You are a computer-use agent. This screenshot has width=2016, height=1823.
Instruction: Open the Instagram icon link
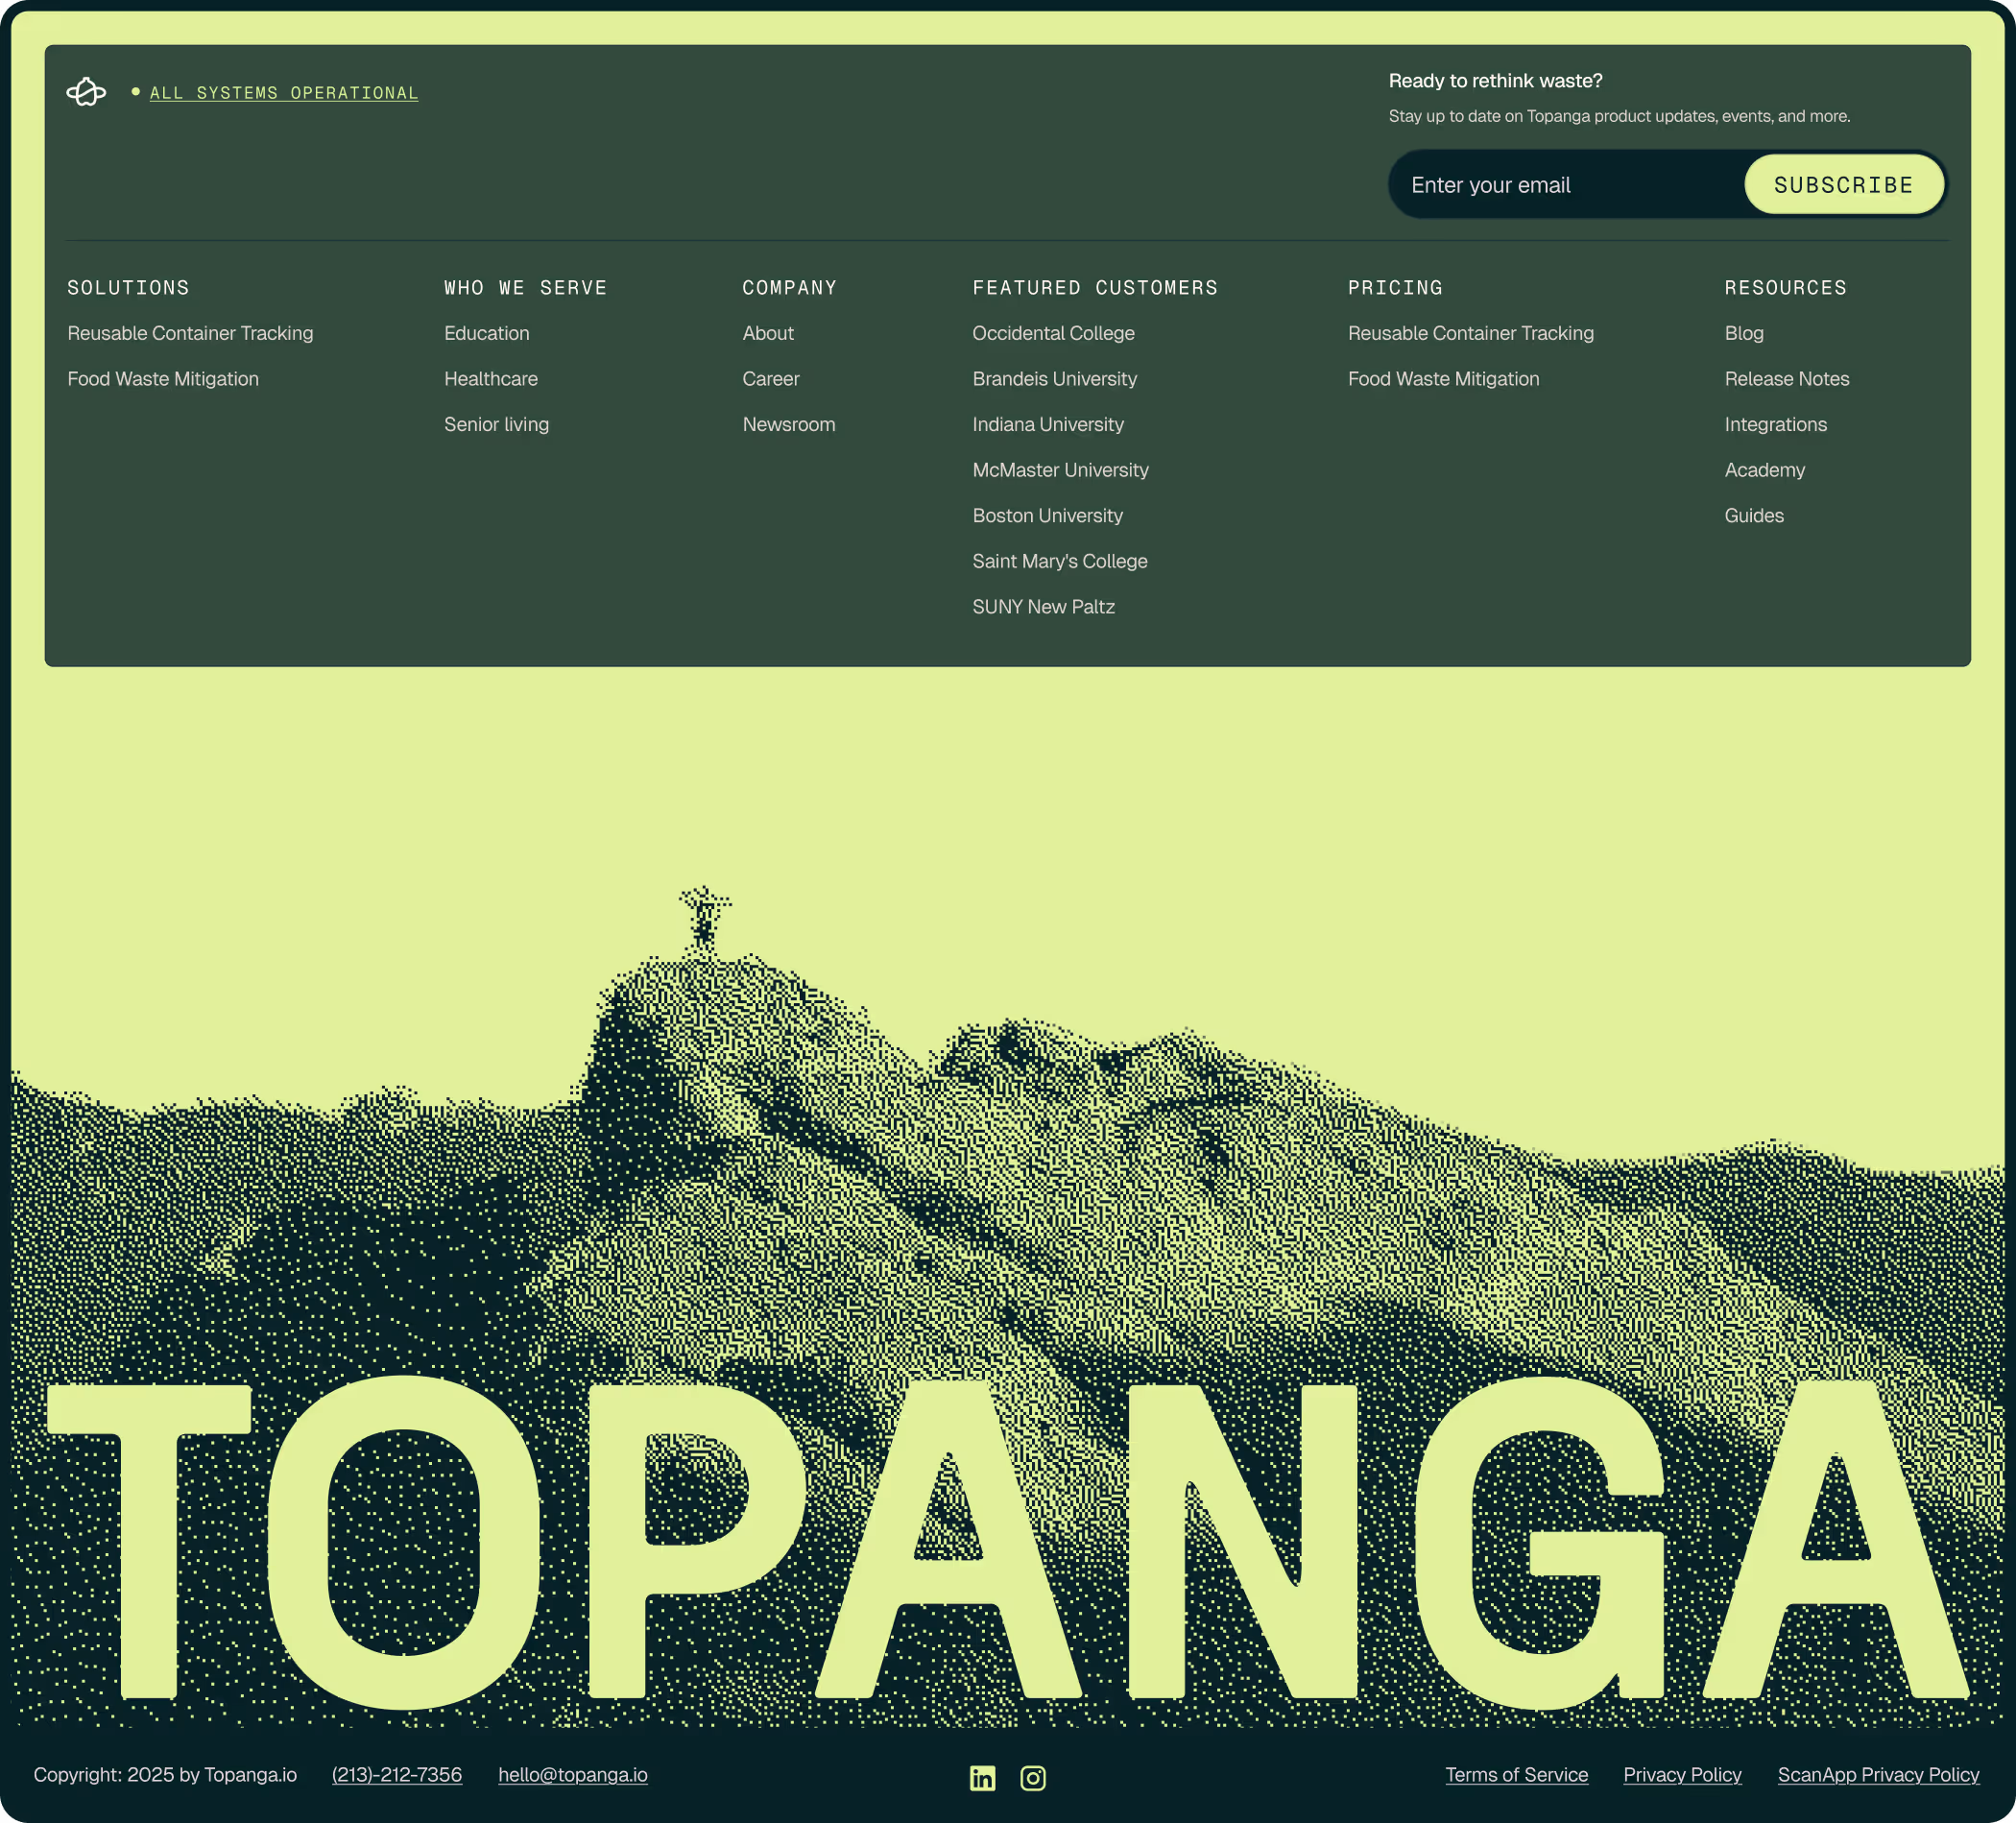pos(1032,1777)
